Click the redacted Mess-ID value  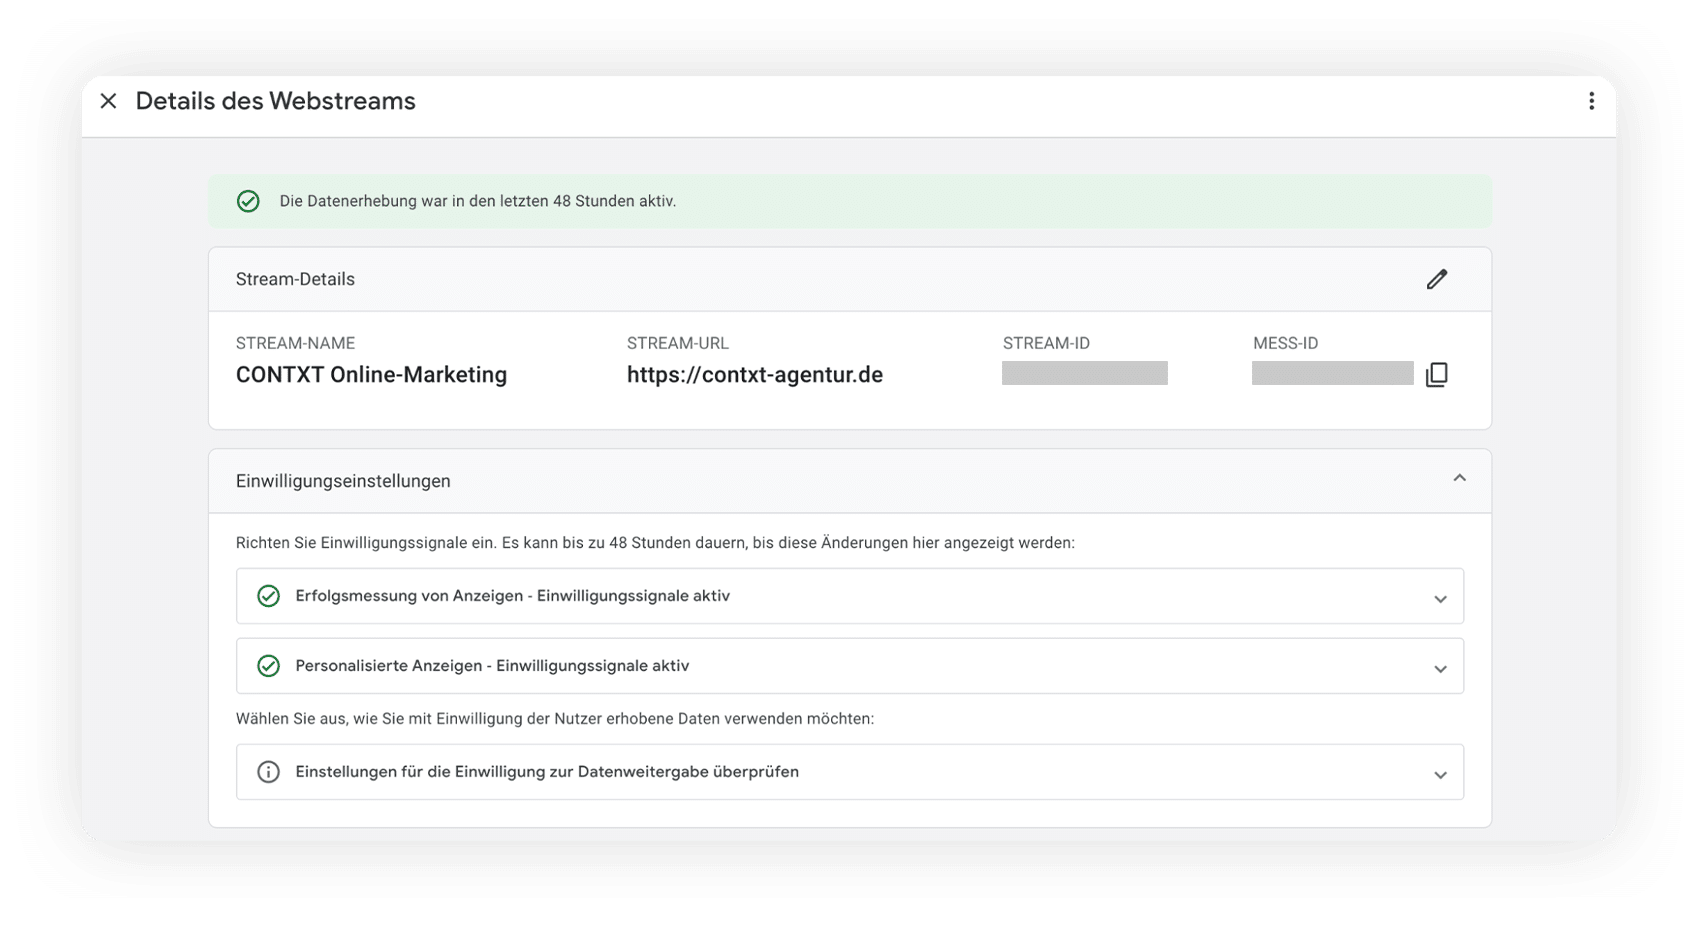(1332, 373)
